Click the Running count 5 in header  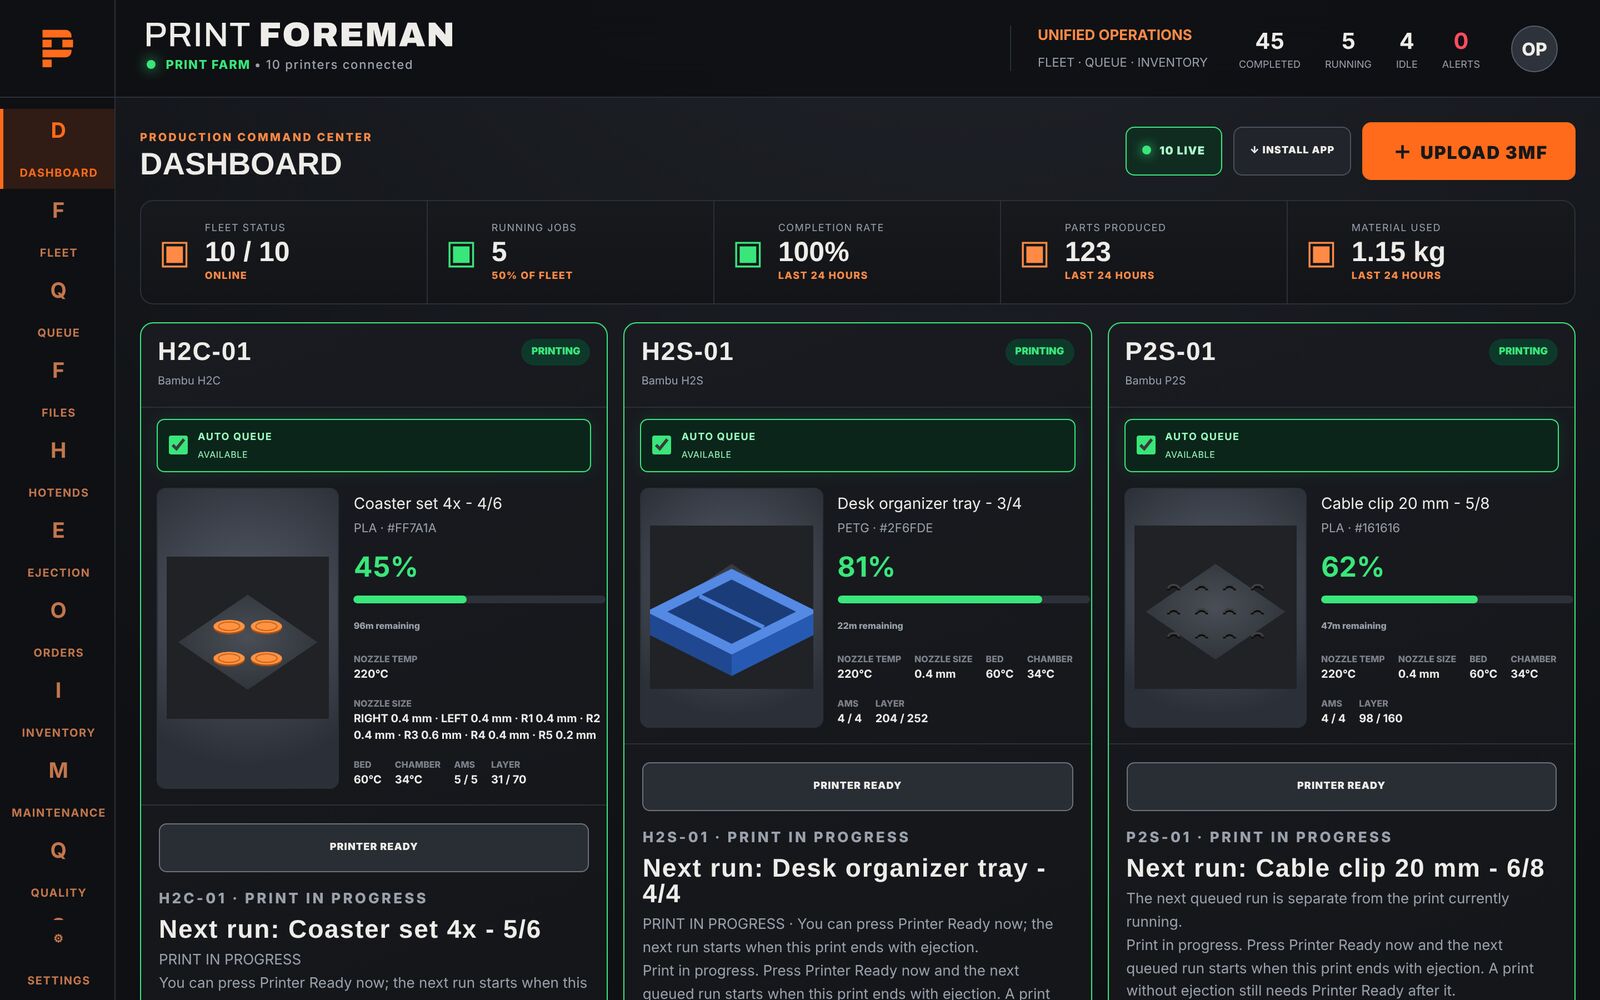[1347, 49]
